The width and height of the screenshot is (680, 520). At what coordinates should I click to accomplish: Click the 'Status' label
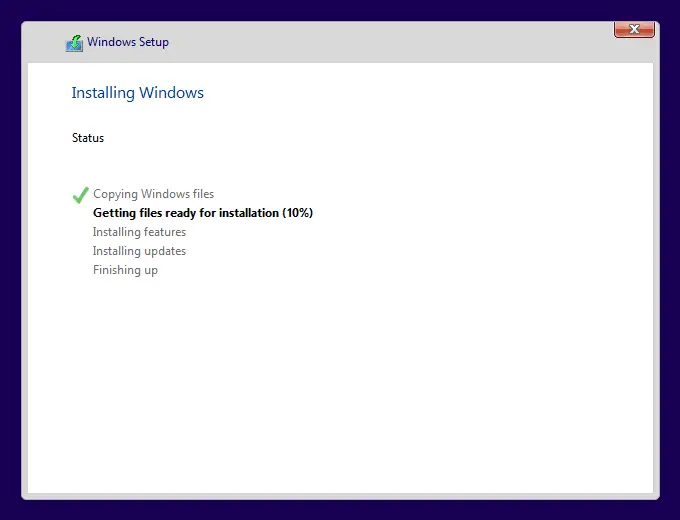click(x=88, y=138)
